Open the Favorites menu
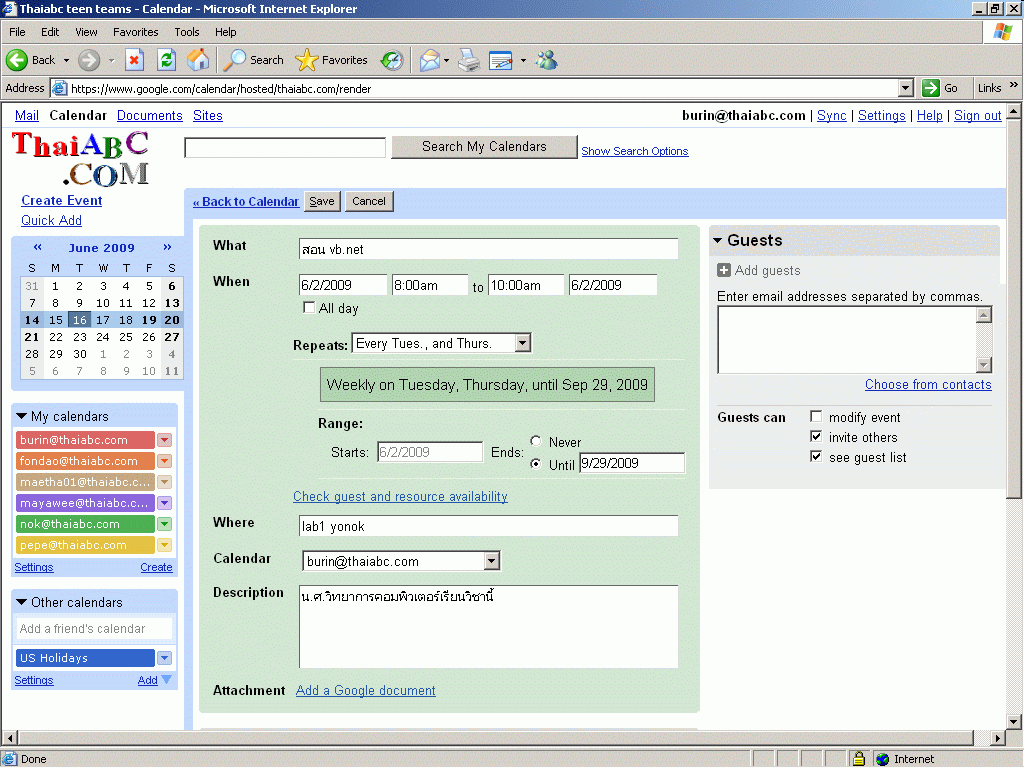This screenshot has width=1024, height=768. (135, 32)
